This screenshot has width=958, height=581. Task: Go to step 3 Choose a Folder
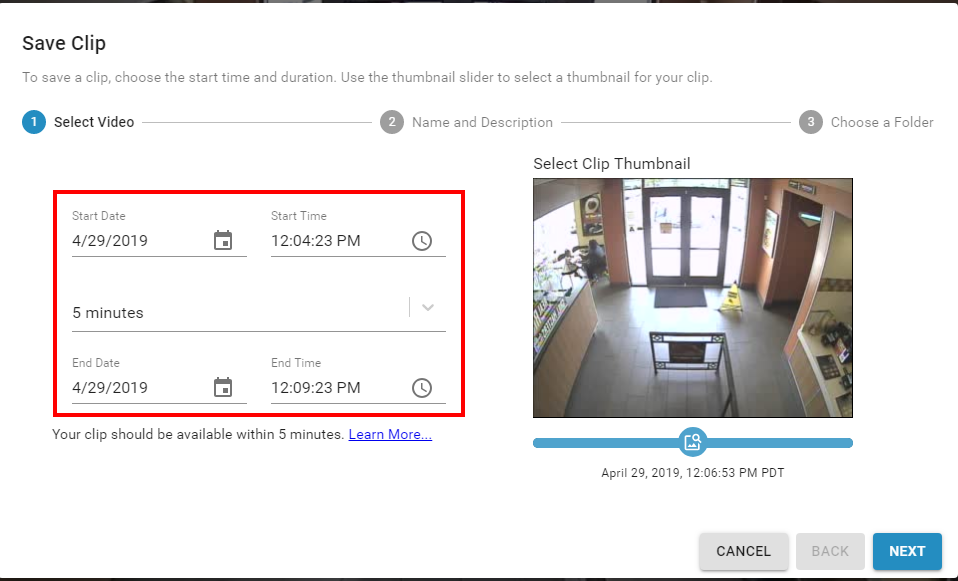pyautogui.click(x=866, y=122)
